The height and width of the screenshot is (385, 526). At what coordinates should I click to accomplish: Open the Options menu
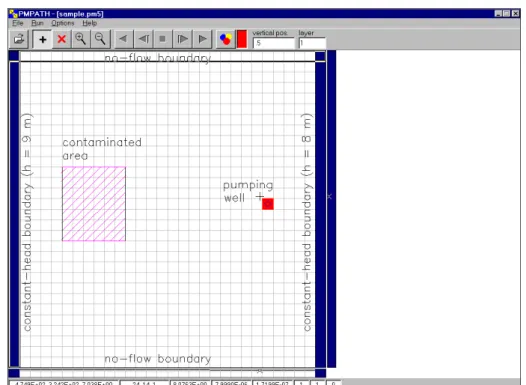(63, 23)
